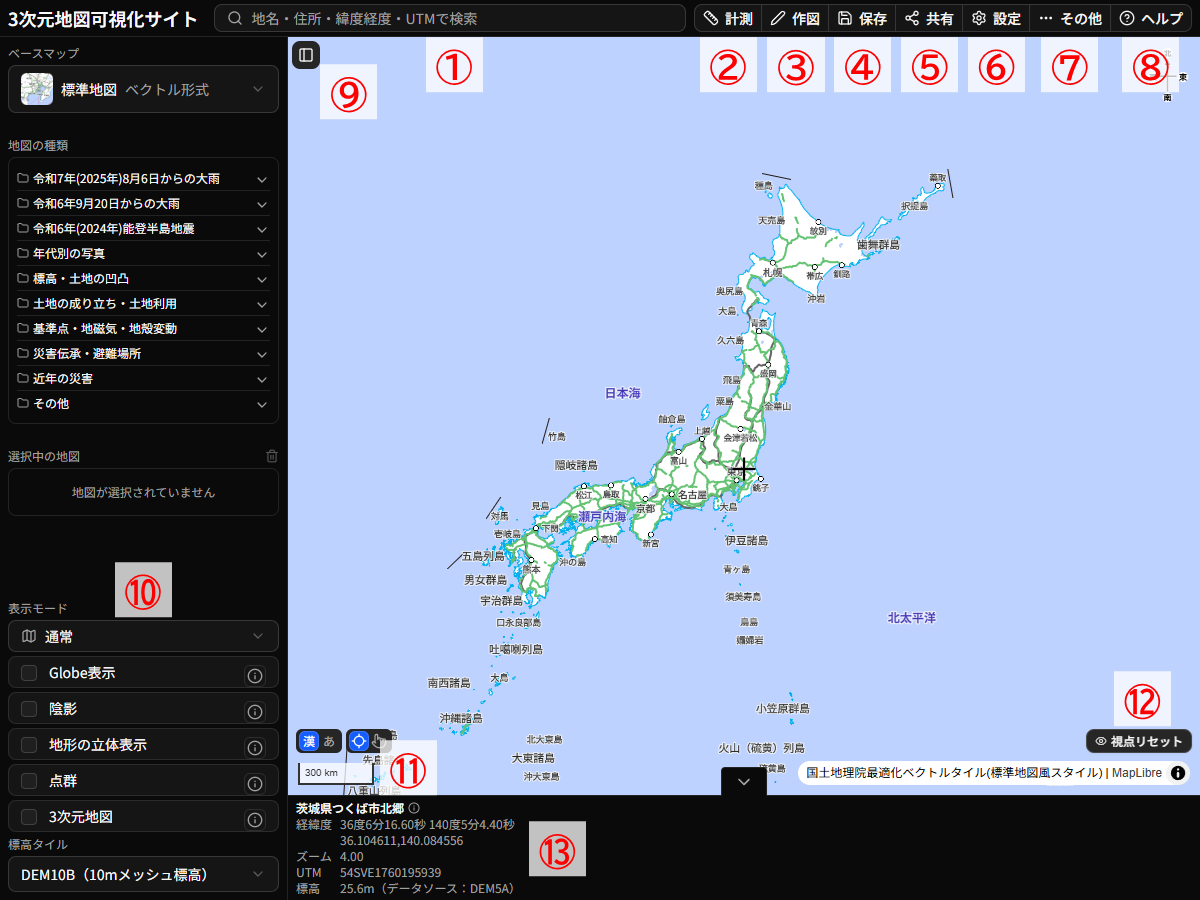Open the 共有 share menu
1200x900 pixels.
point(929,18)
